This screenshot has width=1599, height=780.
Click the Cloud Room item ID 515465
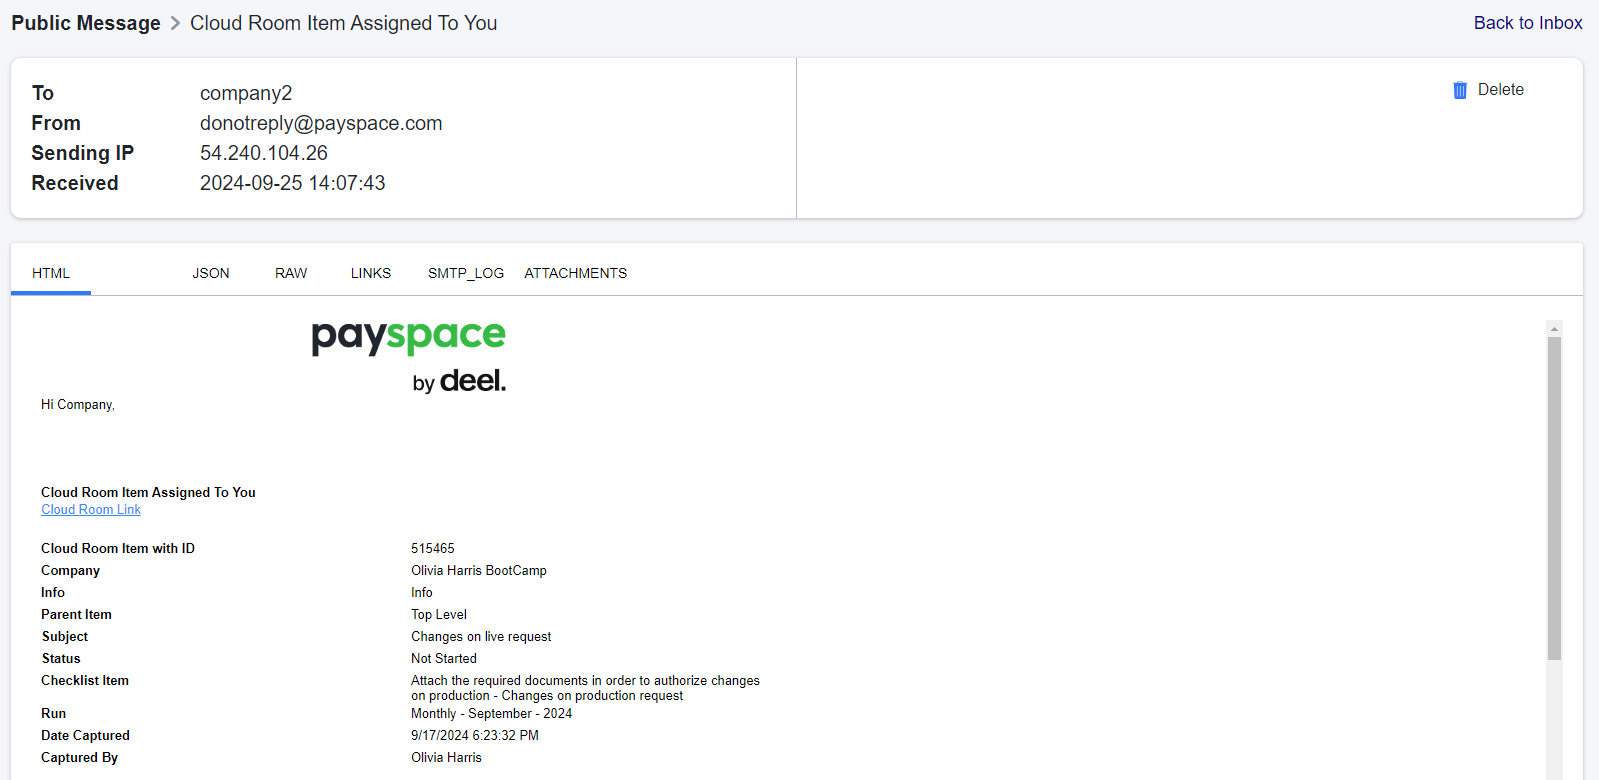tap(433, 548)
